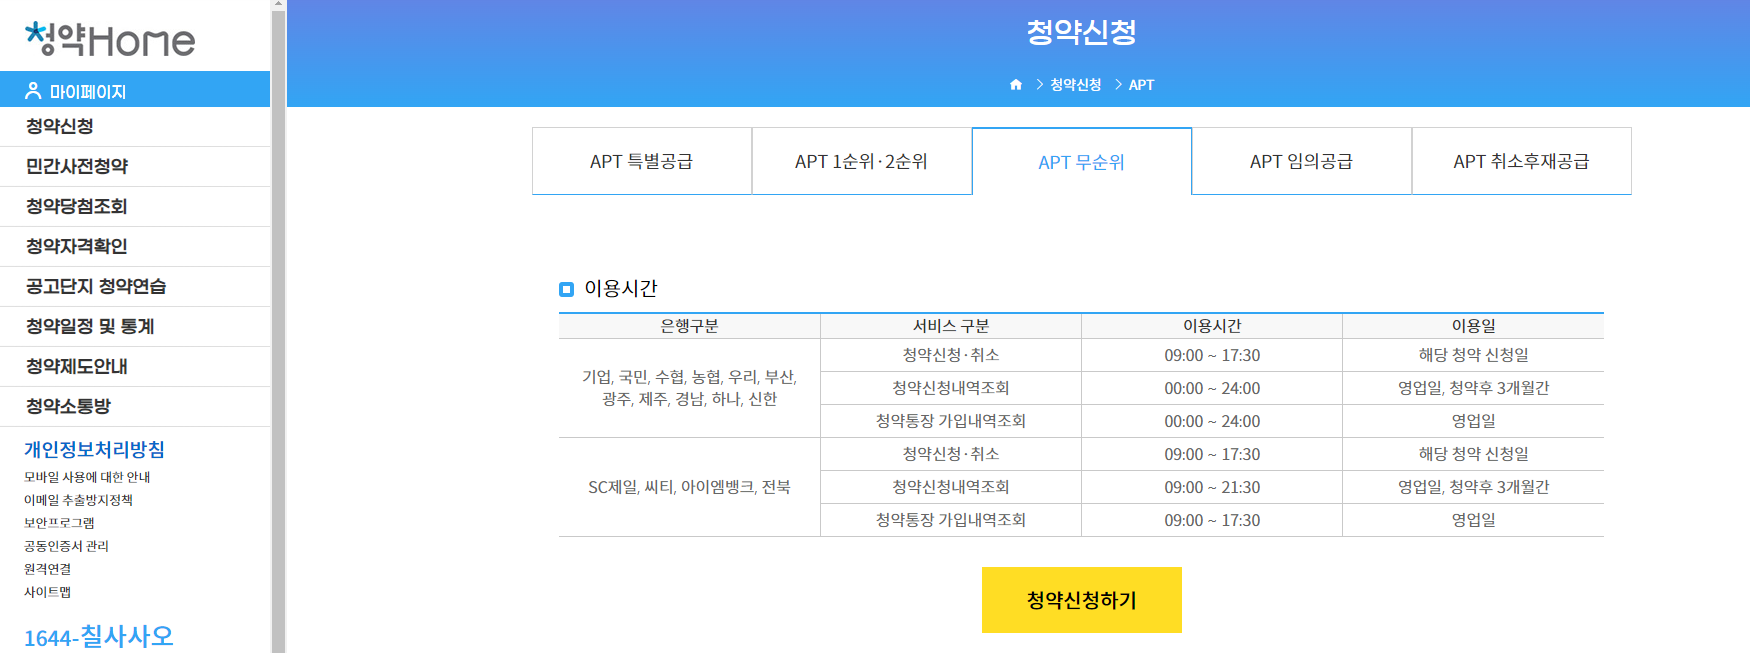Viewport: 1750px width, 653px height.
Task: Open 보안프로그램 link
Action: pyautogui.click(x=59, y=524)
